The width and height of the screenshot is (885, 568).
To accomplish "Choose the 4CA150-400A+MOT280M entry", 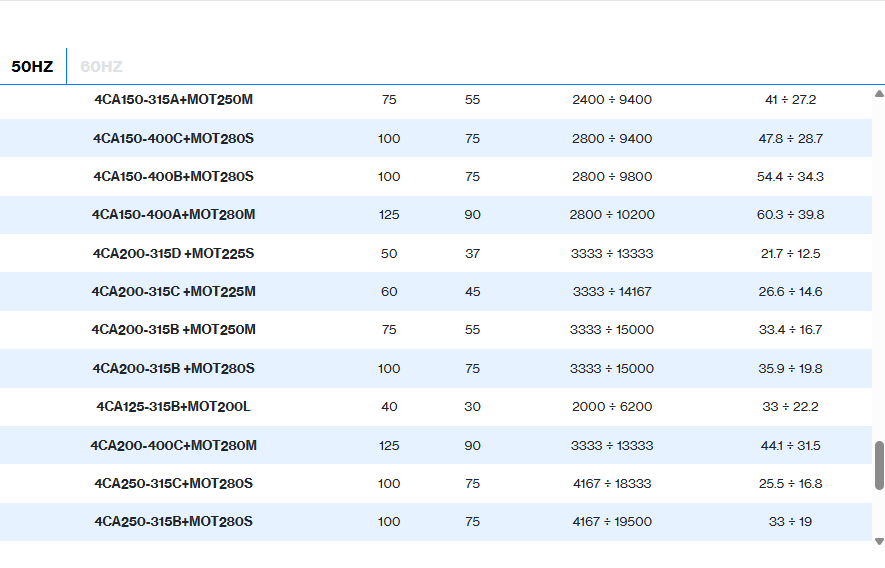I will (x=173, y=215).
